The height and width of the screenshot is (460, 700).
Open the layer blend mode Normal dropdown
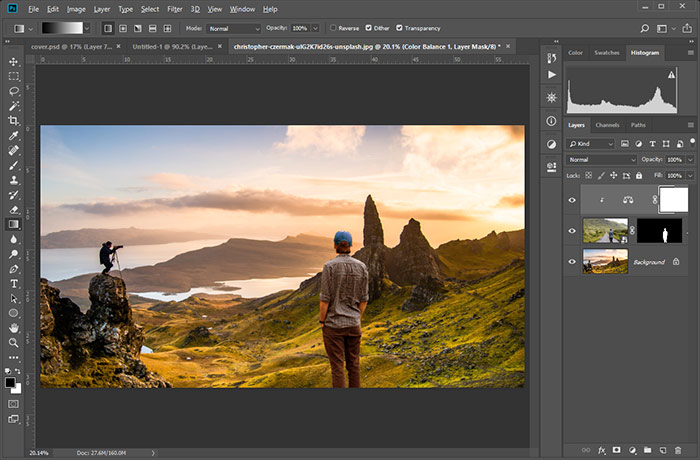(601, 159)
